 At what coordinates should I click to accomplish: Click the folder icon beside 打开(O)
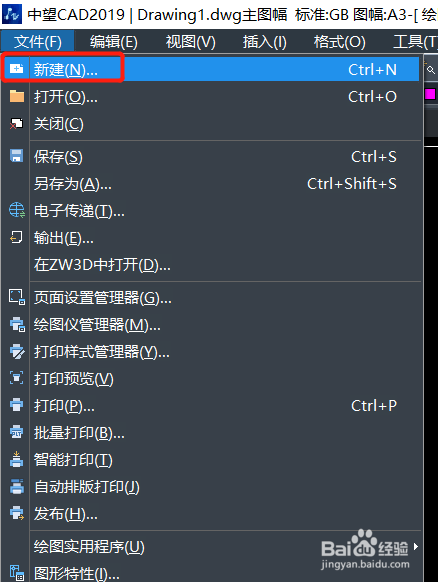coord(16,97)
